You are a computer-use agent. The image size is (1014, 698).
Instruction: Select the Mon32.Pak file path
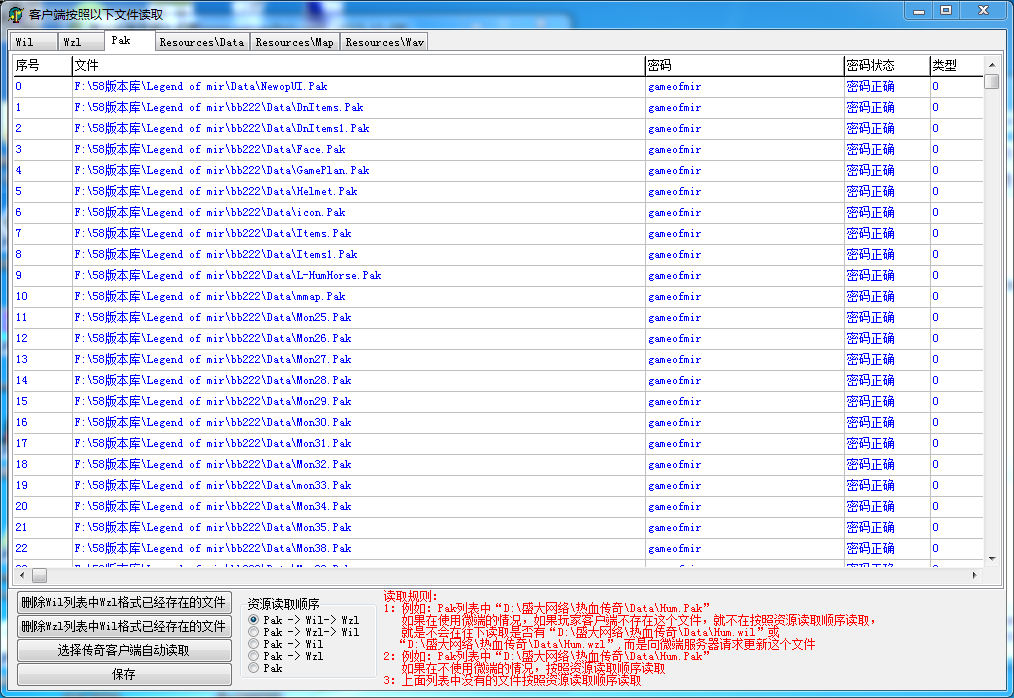click(213, 464)
